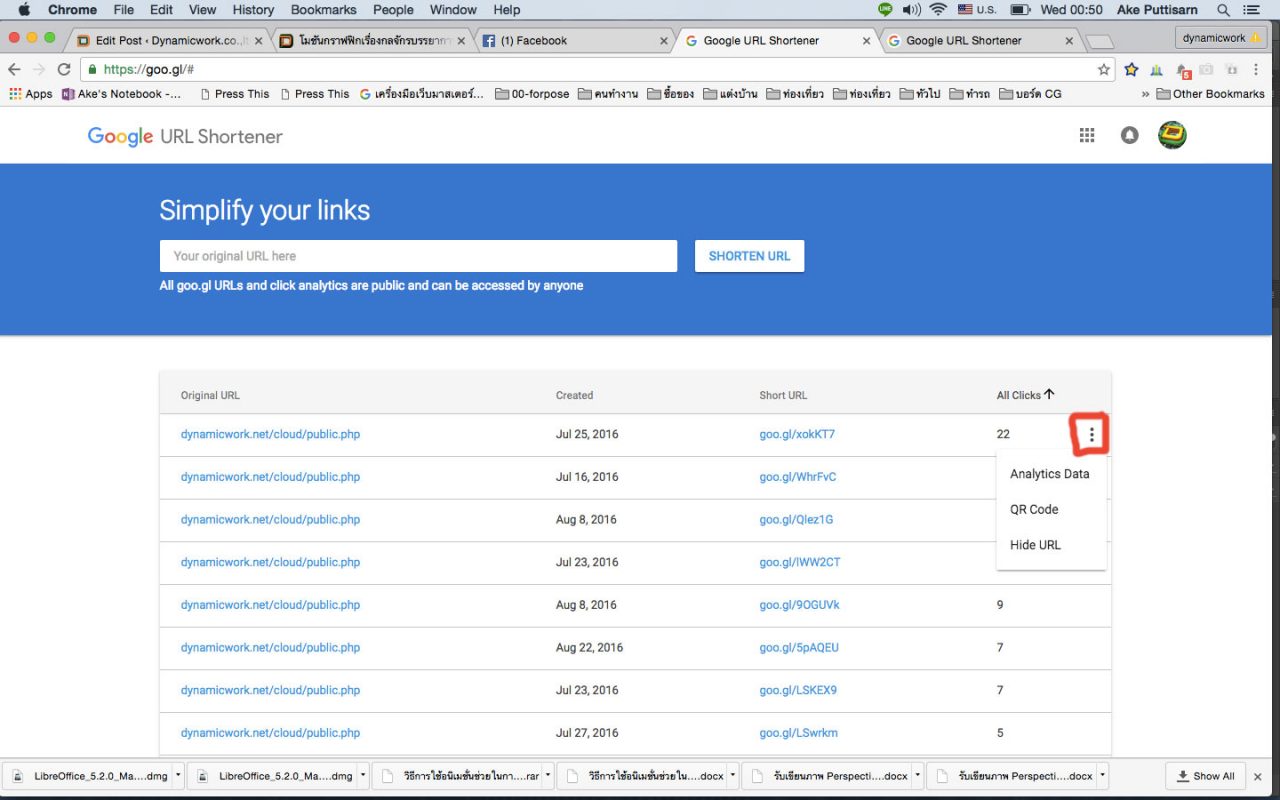Click the browser back arrow
1280x800 pixels.
click(14, 70)
